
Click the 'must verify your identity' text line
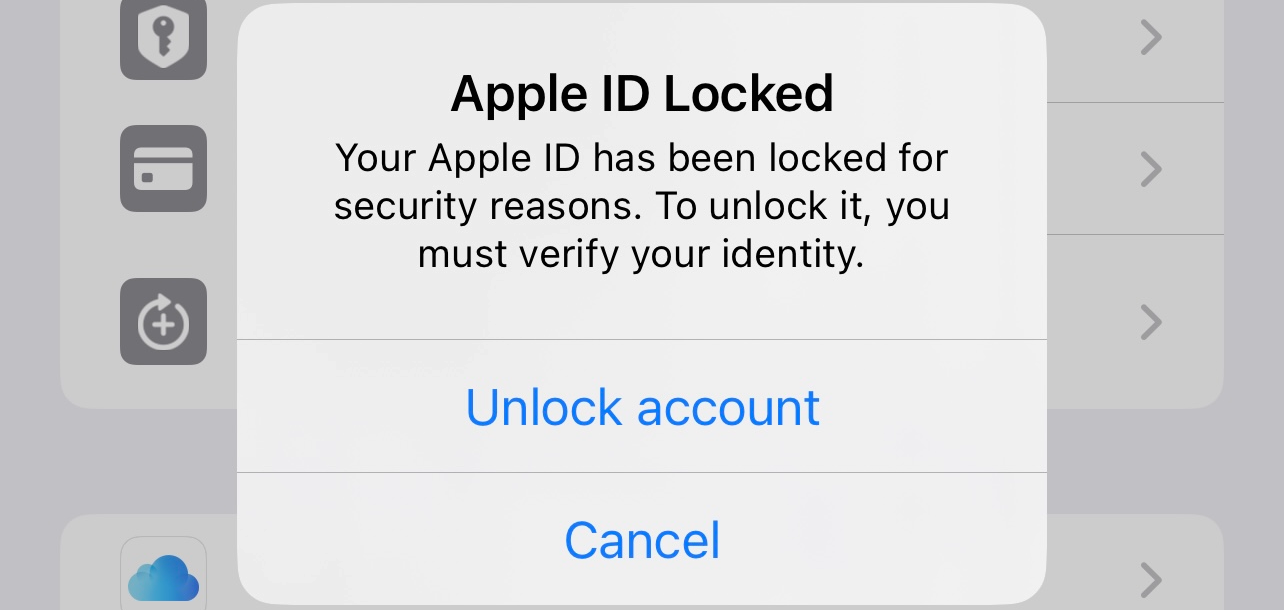coord(640,255)
